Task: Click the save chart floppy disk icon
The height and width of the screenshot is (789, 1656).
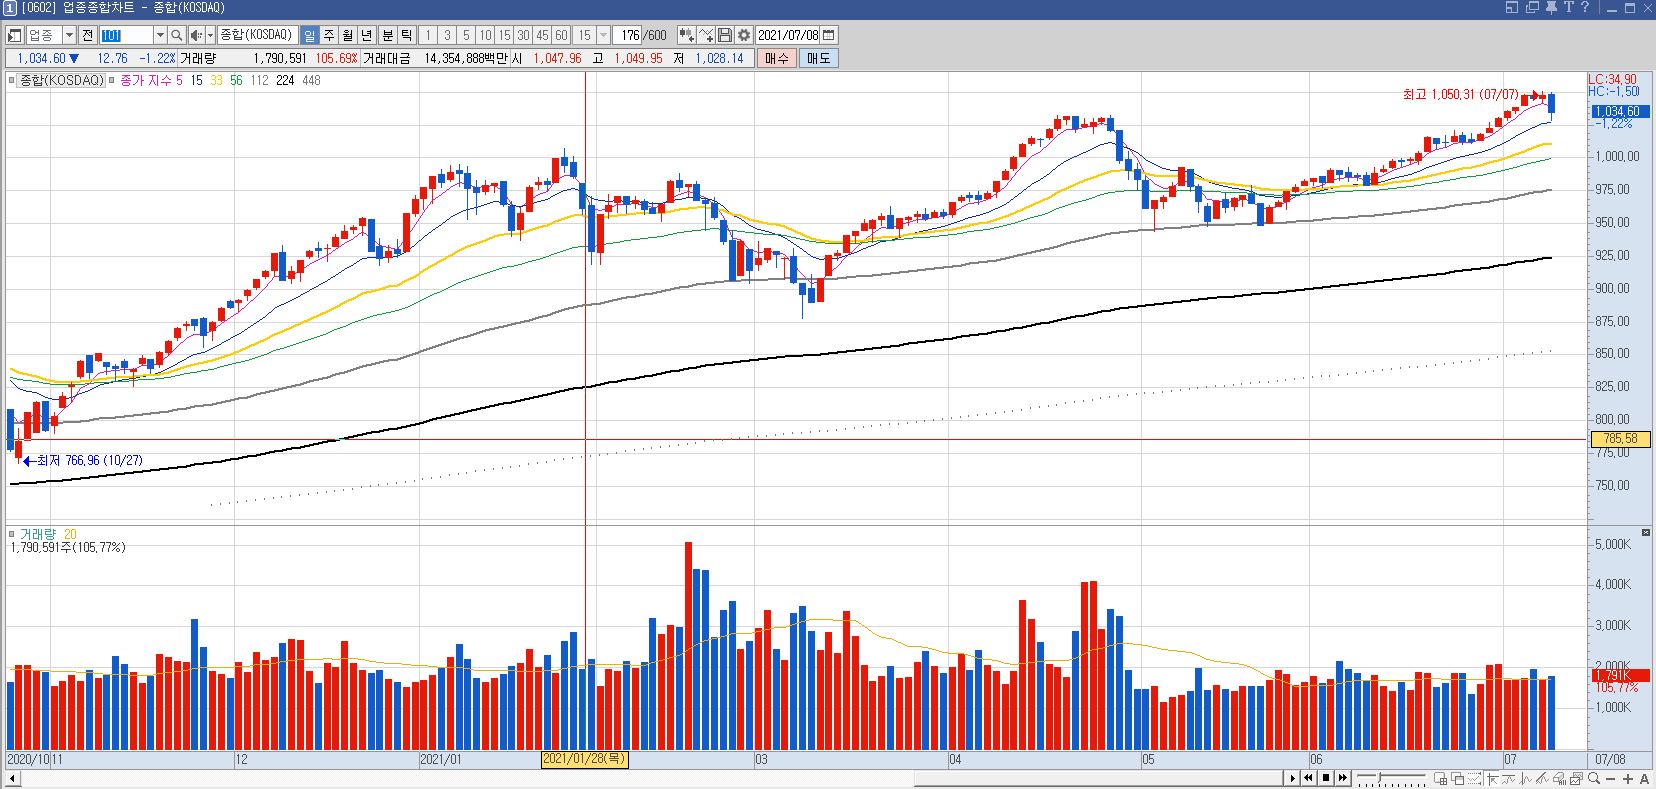Action: tap(725, 35)
